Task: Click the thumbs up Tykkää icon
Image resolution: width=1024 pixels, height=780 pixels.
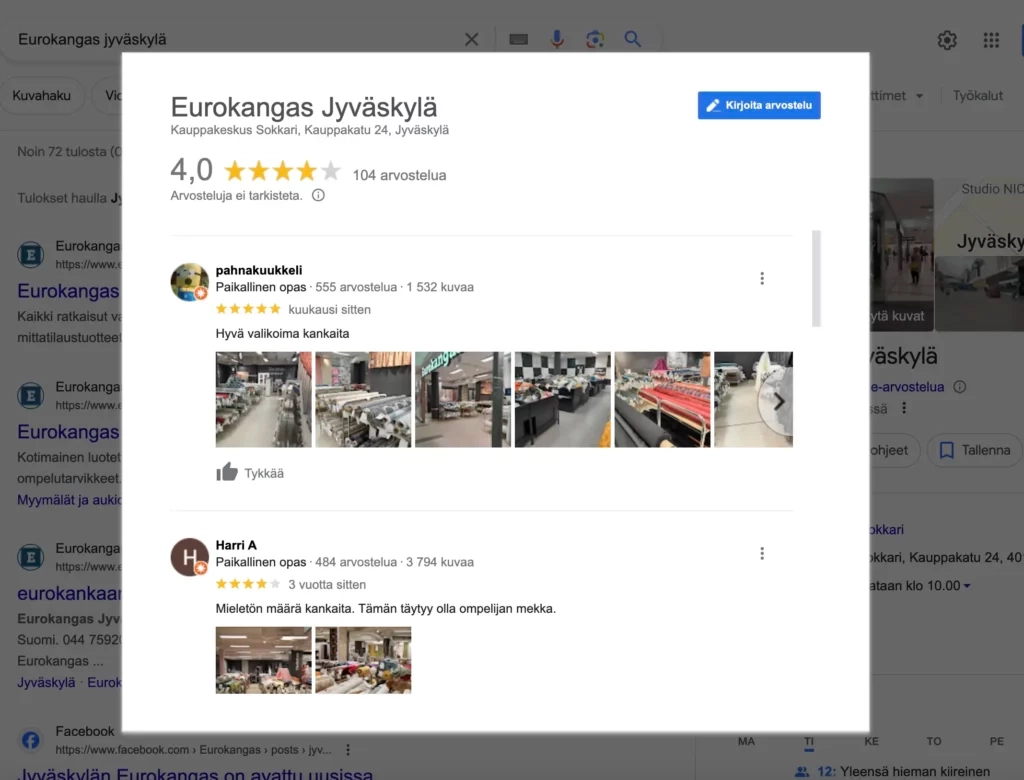Action: pos(227,472)
